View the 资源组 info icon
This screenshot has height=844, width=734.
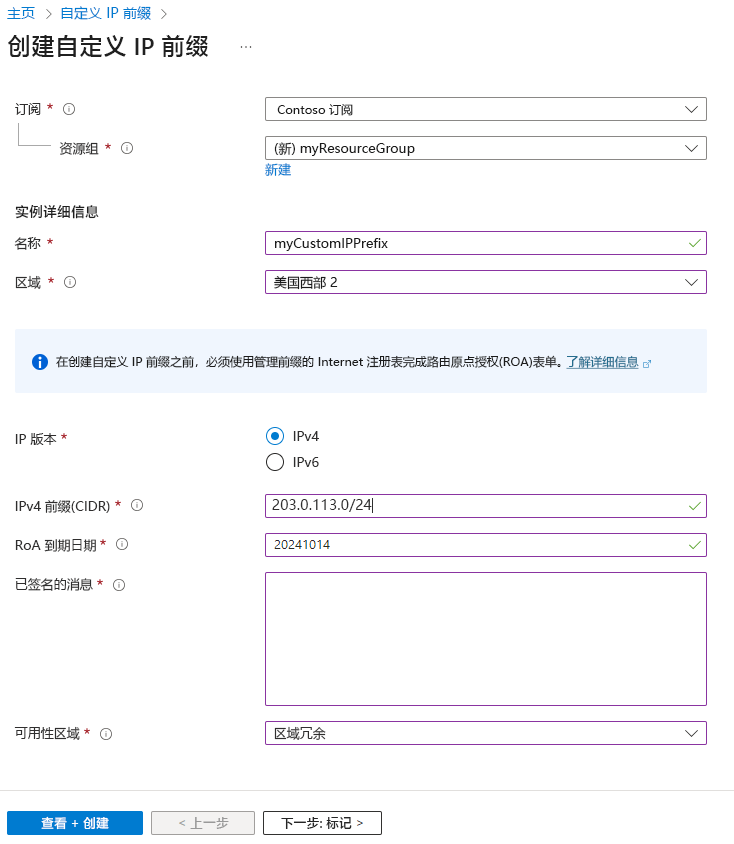tap(126, 147)
